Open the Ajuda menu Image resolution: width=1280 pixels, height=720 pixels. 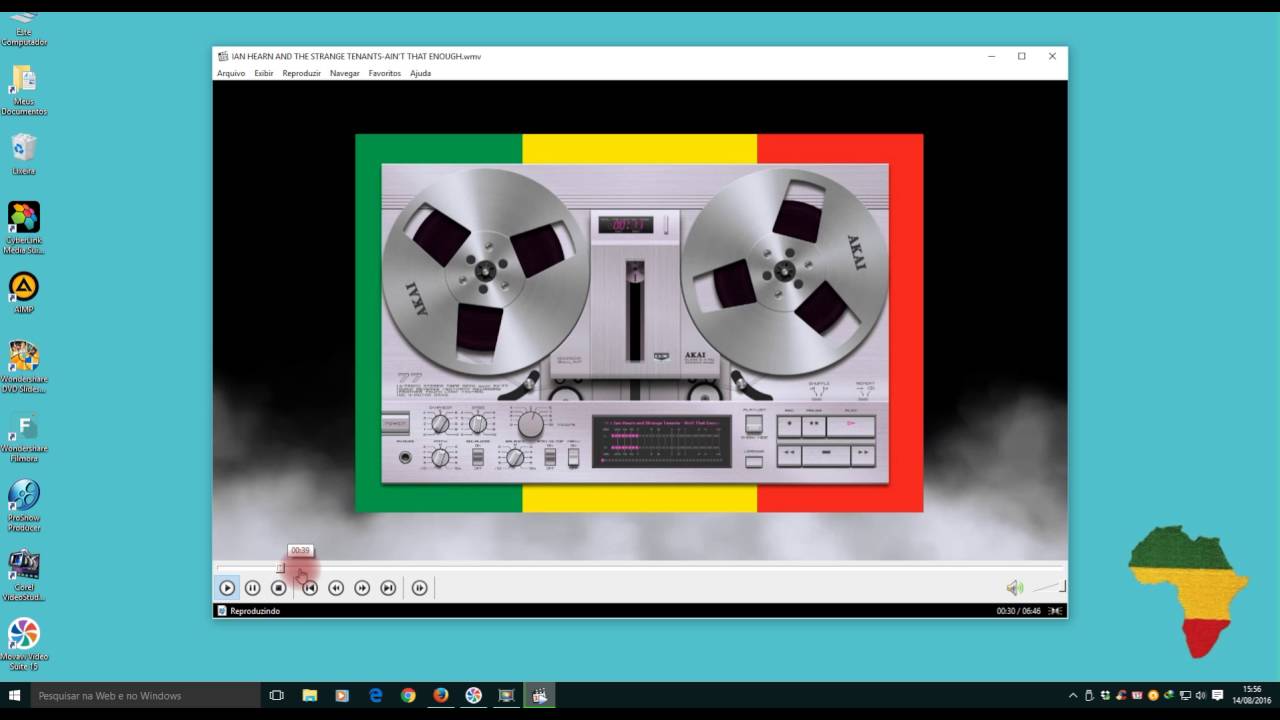[421, 73]
